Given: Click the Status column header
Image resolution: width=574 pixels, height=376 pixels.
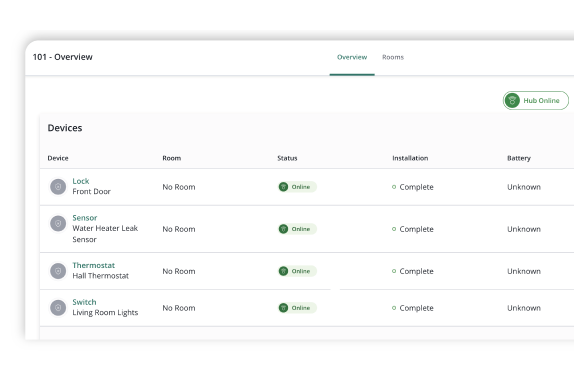Looking at the screenshot, I should (x=287, y=158).
